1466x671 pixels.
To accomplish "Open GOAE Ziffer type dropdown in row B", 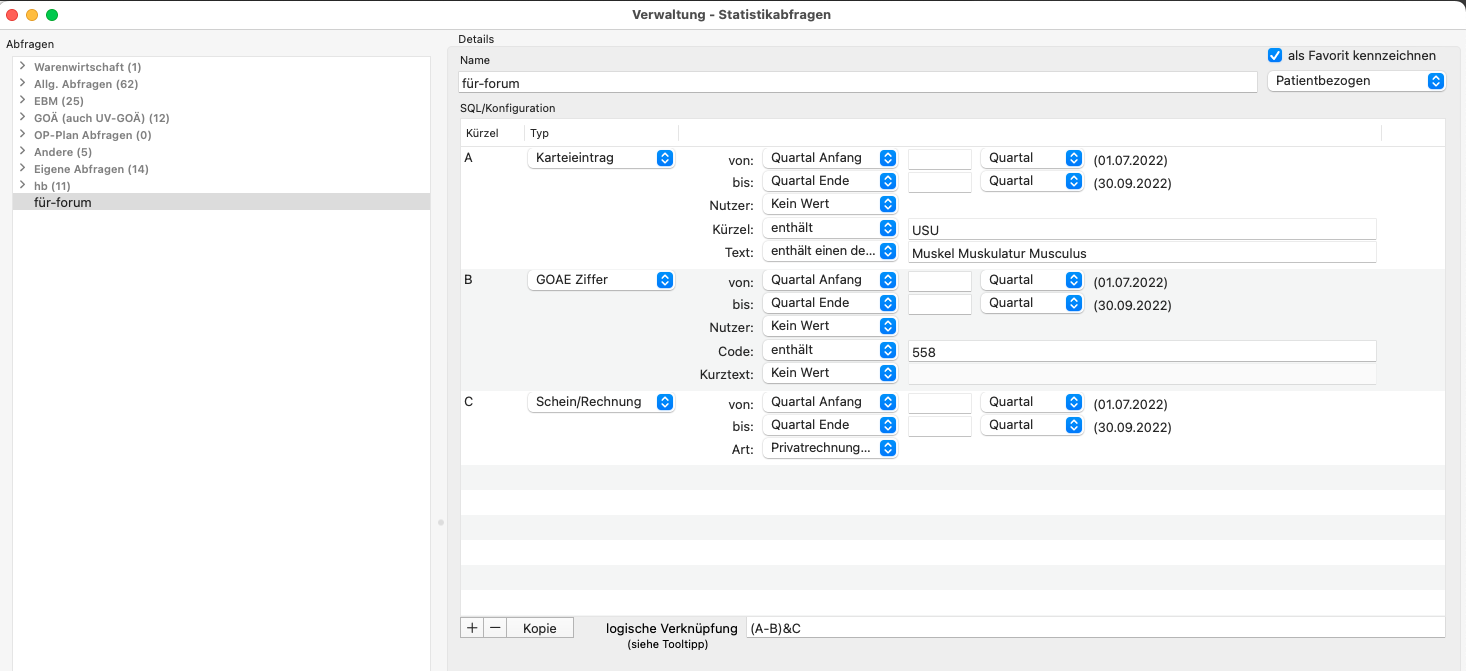I will pyautogui.click(x=601, y=280).
